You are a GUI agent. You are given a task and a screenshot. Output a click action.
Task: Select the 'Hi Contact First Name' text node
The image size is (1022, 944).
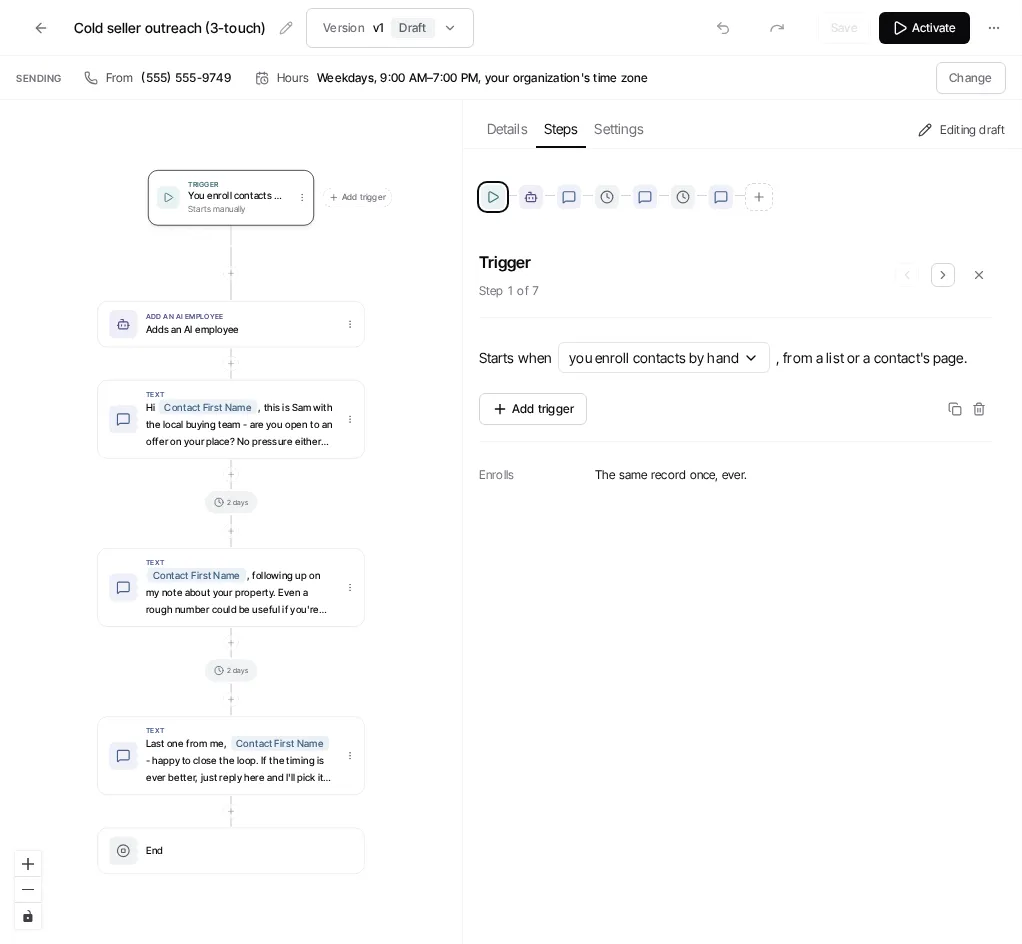231,419
